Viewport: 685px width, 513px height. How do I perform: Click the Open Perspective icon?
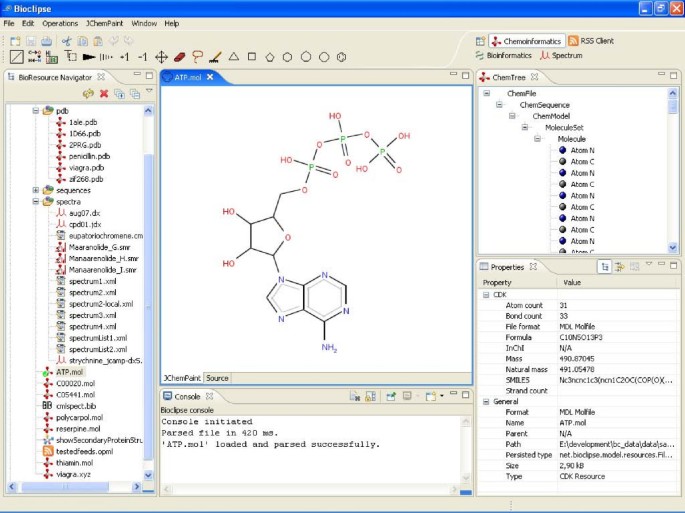(x=480, y=41)
